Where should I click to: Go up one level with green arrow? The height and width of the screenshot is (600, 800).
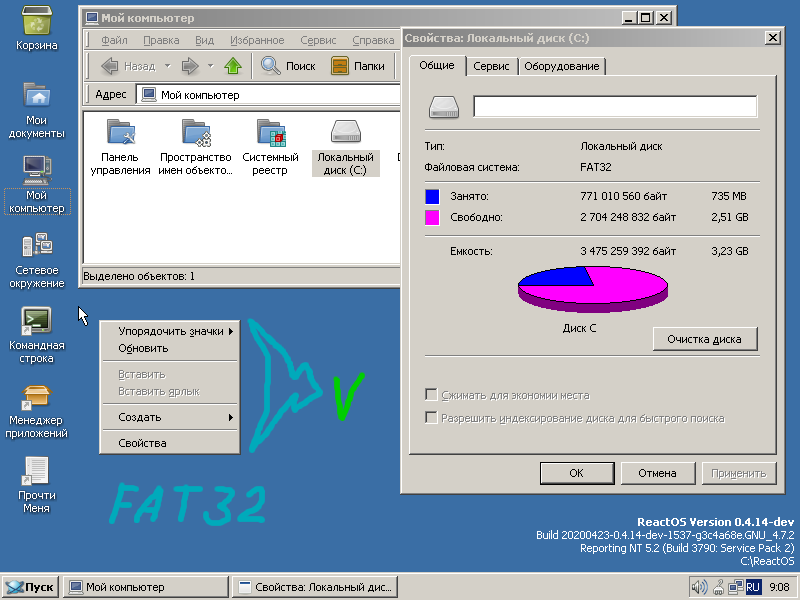pos(233,66)
